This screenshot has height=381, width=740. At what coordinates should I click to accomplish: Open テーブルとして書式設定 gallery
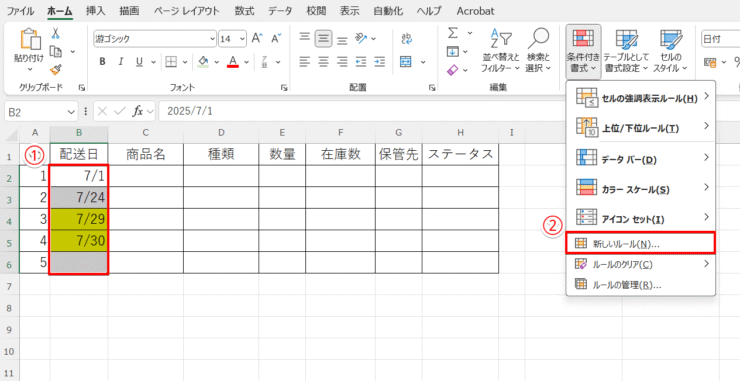pyautogui.click(x=627, y=51)
